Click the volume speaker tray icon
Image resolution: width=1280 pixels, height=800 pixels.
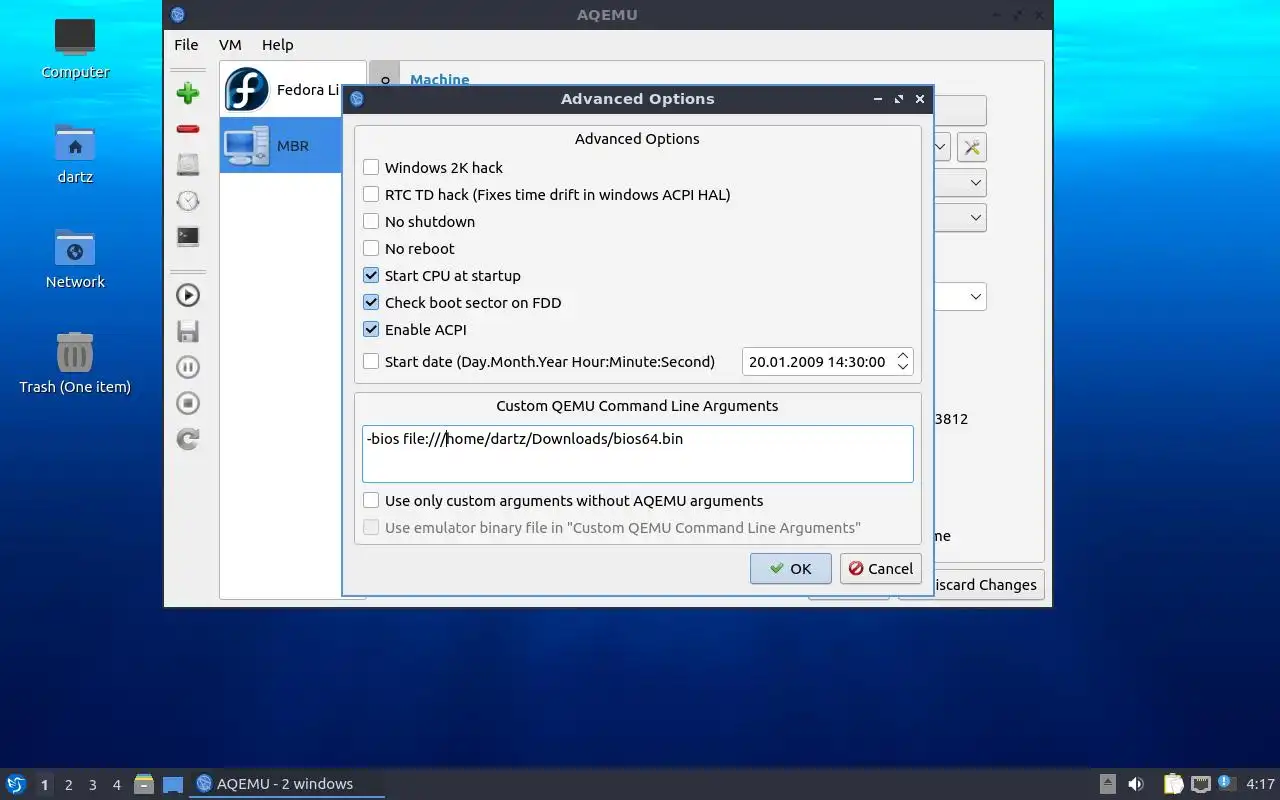1136,784
